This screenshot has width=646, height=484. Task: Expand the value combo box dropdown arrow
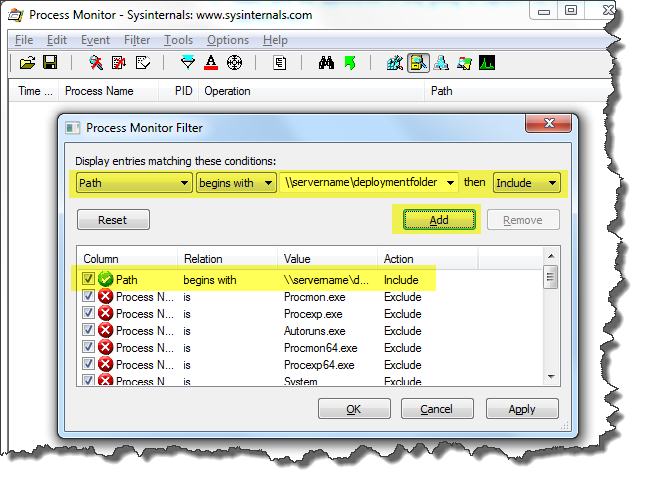[450, 182]
